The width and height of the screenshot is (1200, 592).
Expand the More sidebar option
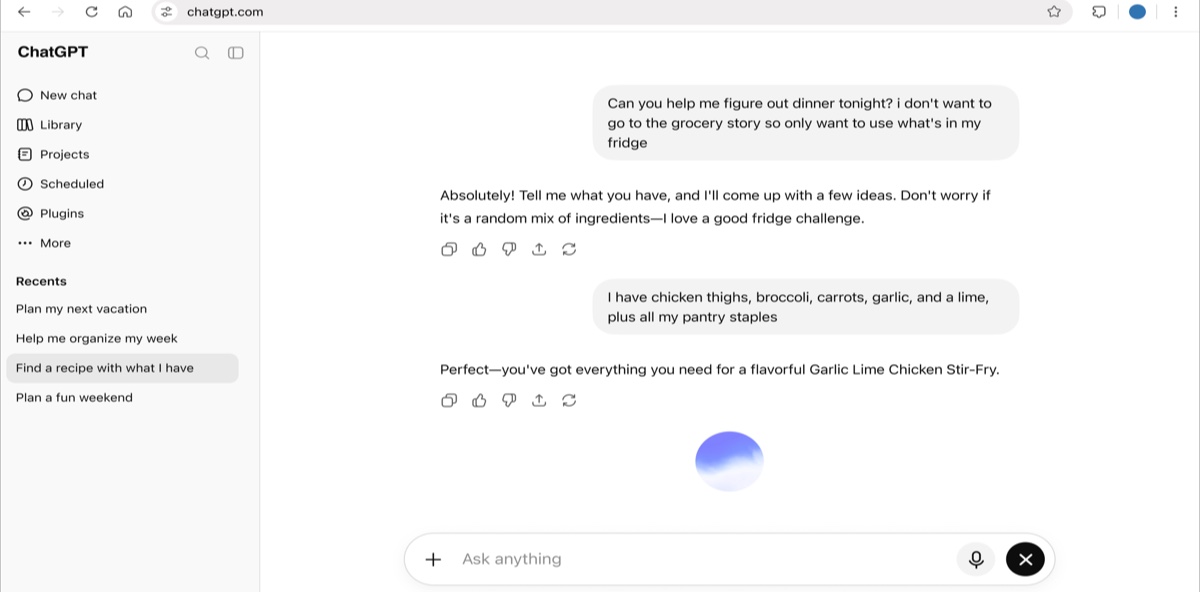(44, 243)
